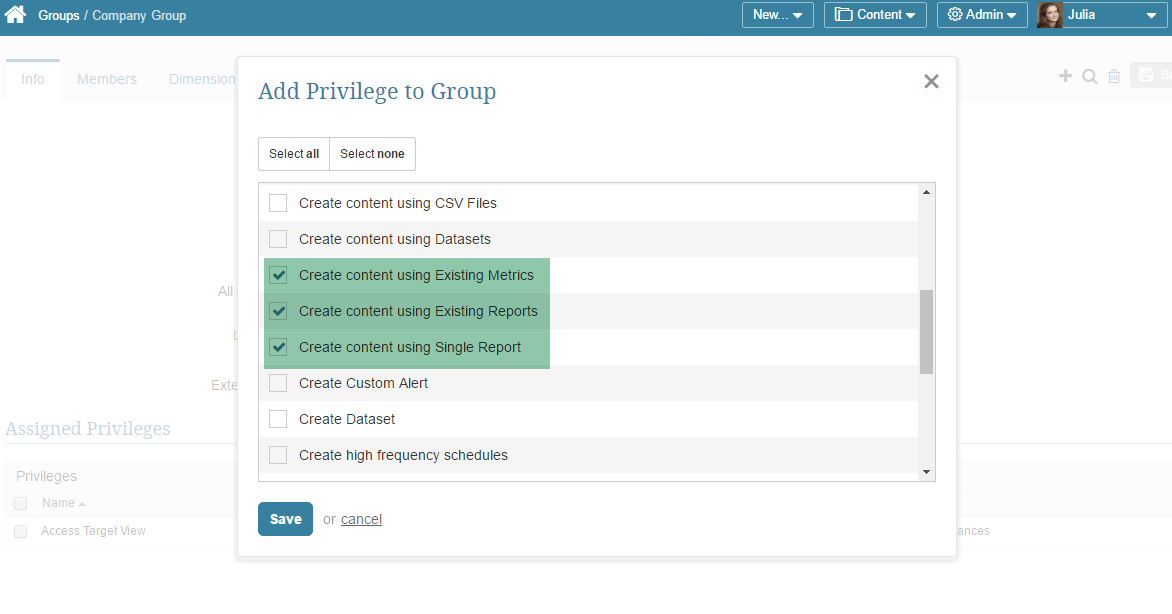
Task: Switch to the Members tab
Action: tap(106, 78)
